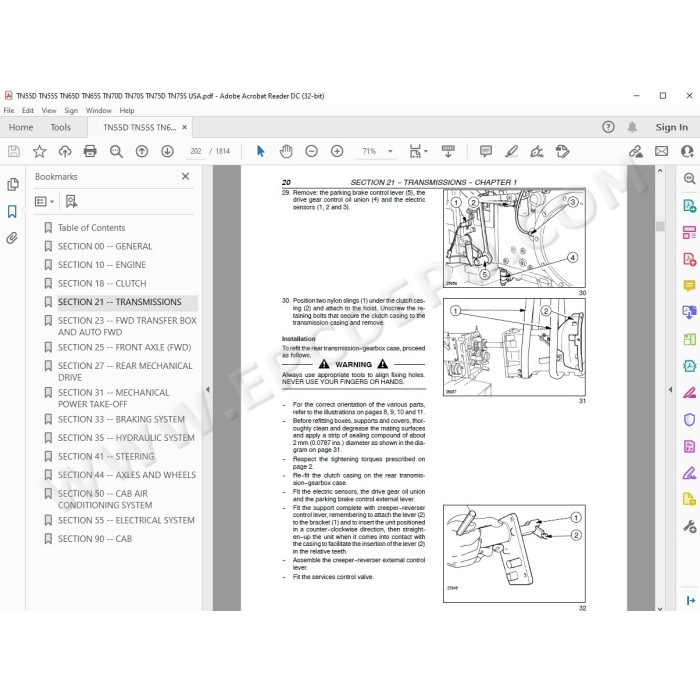Zoom out with the minus button
This screenshot has height=700, width=700.
pyautogui.click(x=311, y=151)
